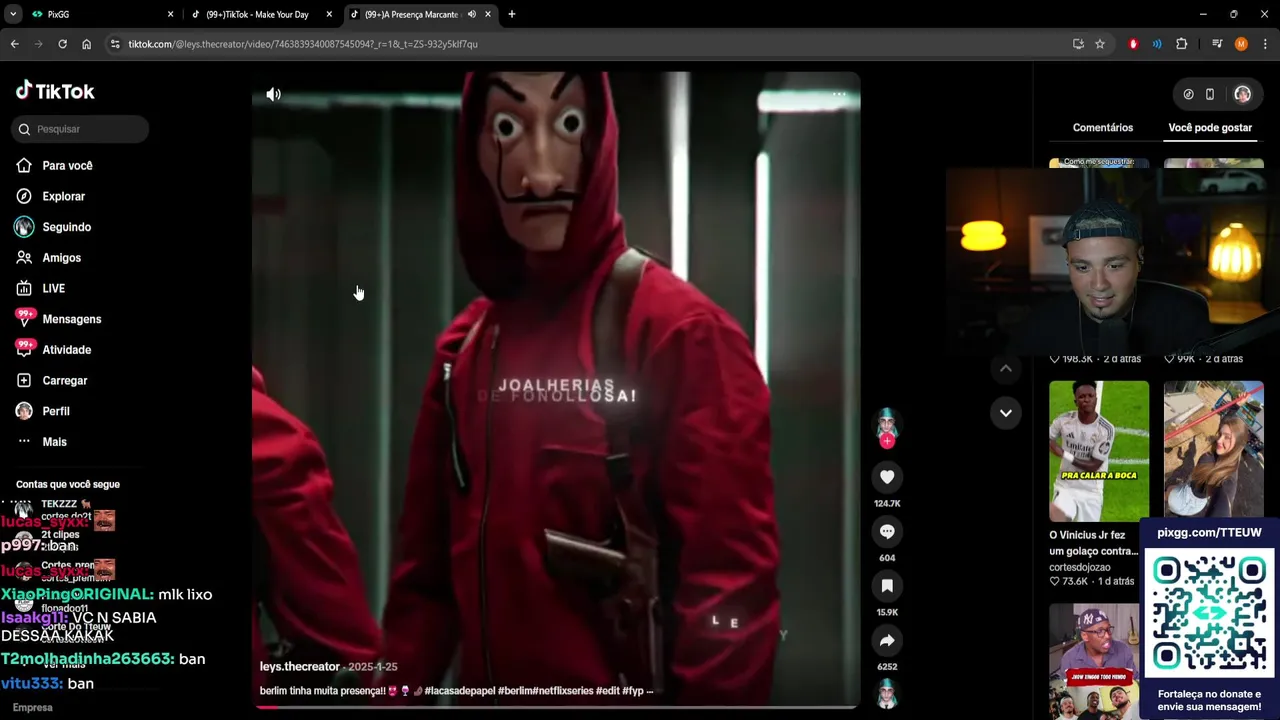Viewport: 1280px width, 720px height.
Task: Open the cortesdojozao author name
Action: click(1080, 567)
